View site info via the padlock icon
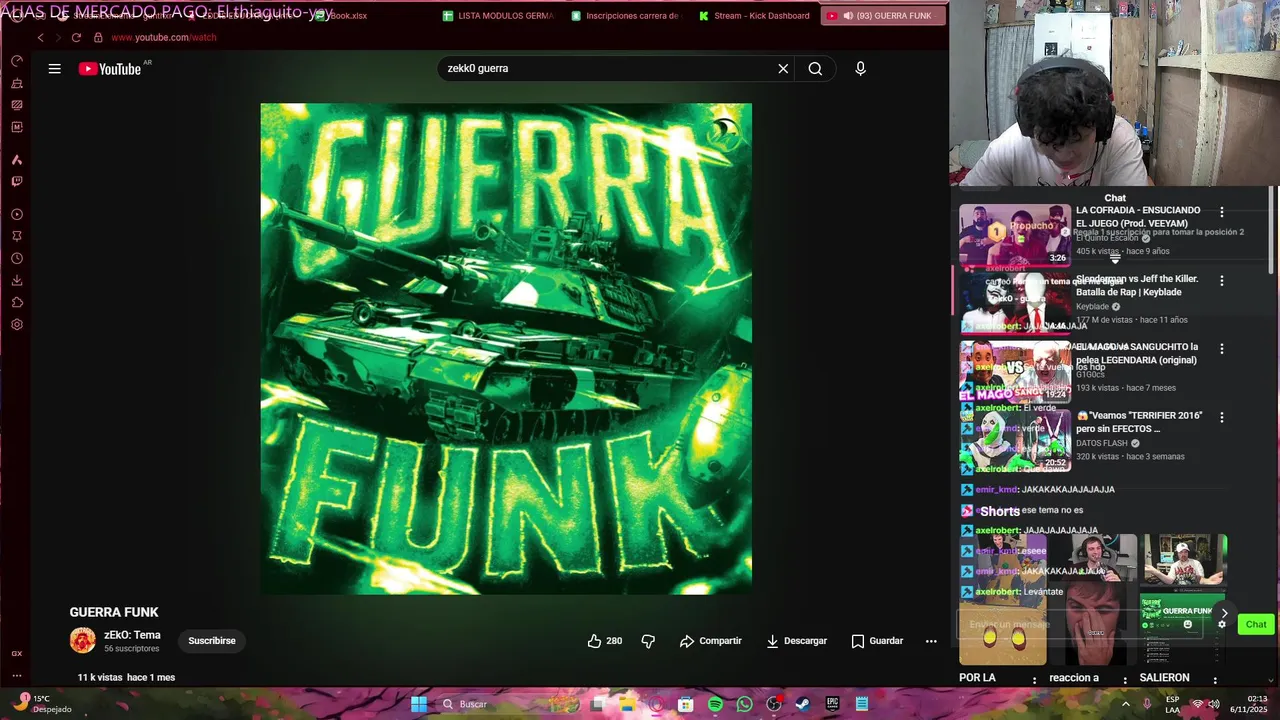This screenshot has height=720, width=1280. (x=97, y=37)
